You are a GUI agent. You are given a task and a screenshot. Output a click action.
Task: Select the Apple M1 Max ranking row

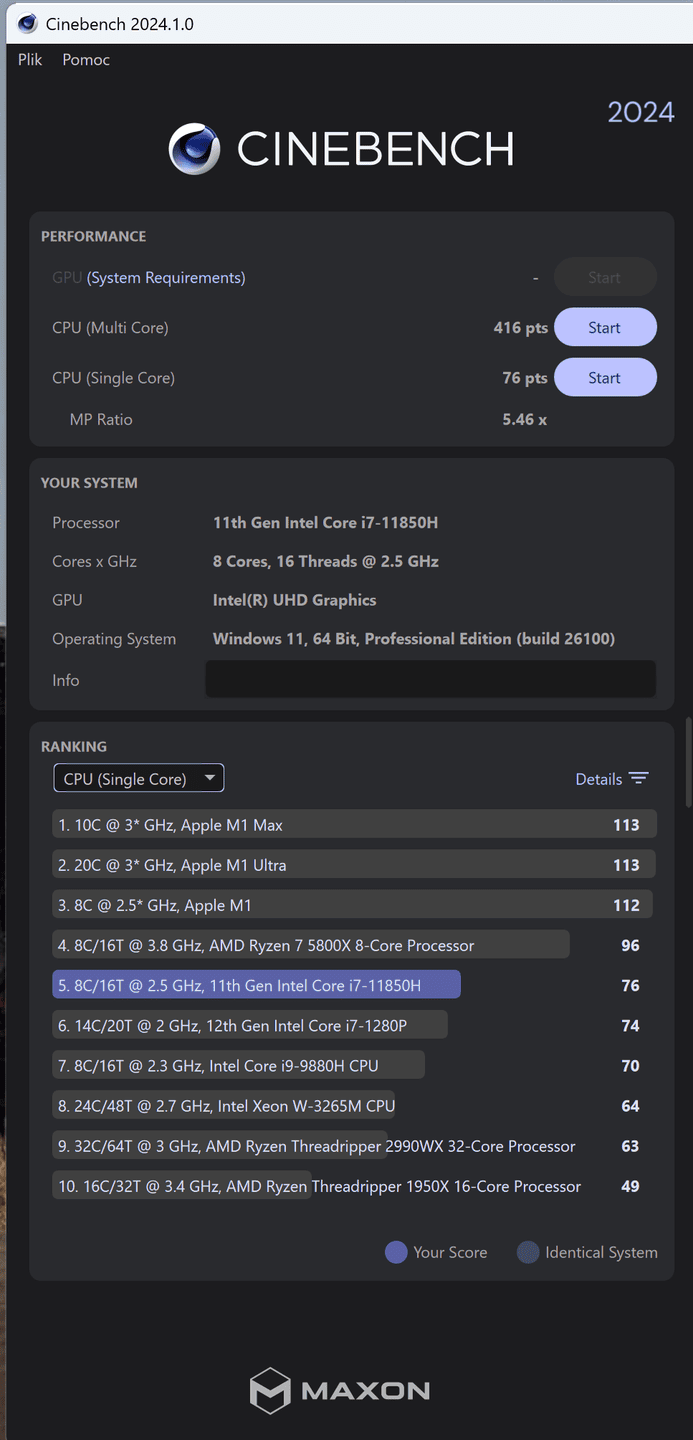coord(354,825)
